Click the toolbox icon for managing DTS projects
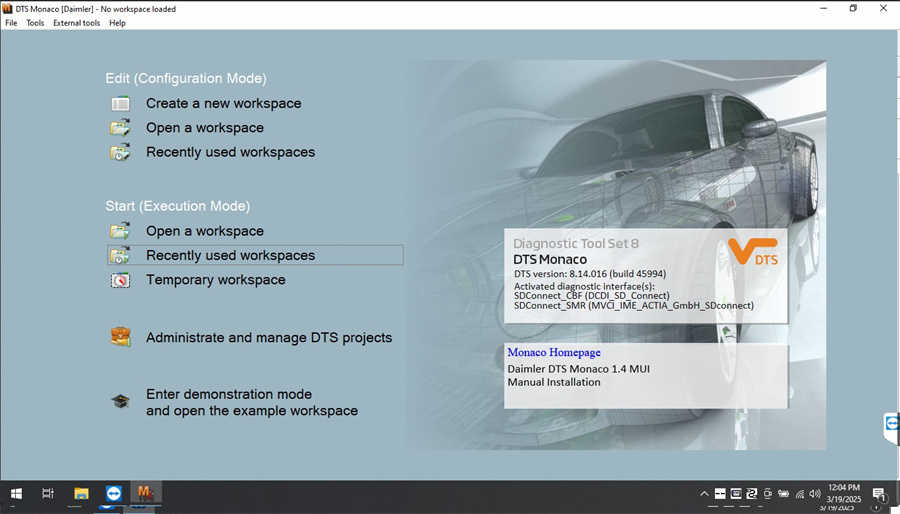Viewport: 900px width, 514px height. [x=120, y=337]
